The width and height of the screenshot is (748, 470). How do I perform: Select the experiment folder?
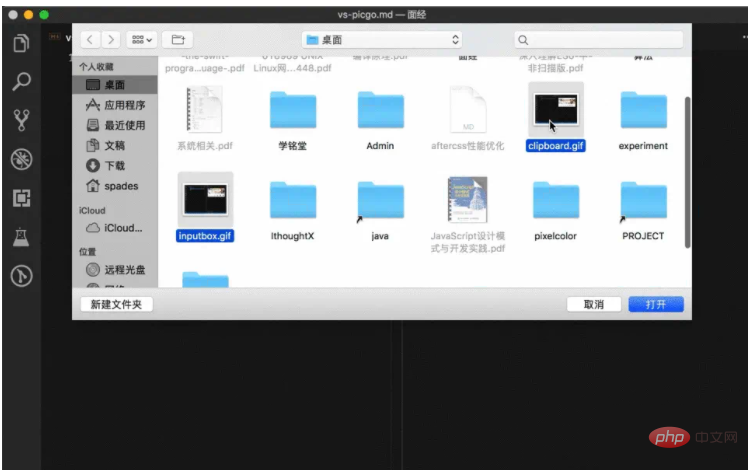coord(644,110)
